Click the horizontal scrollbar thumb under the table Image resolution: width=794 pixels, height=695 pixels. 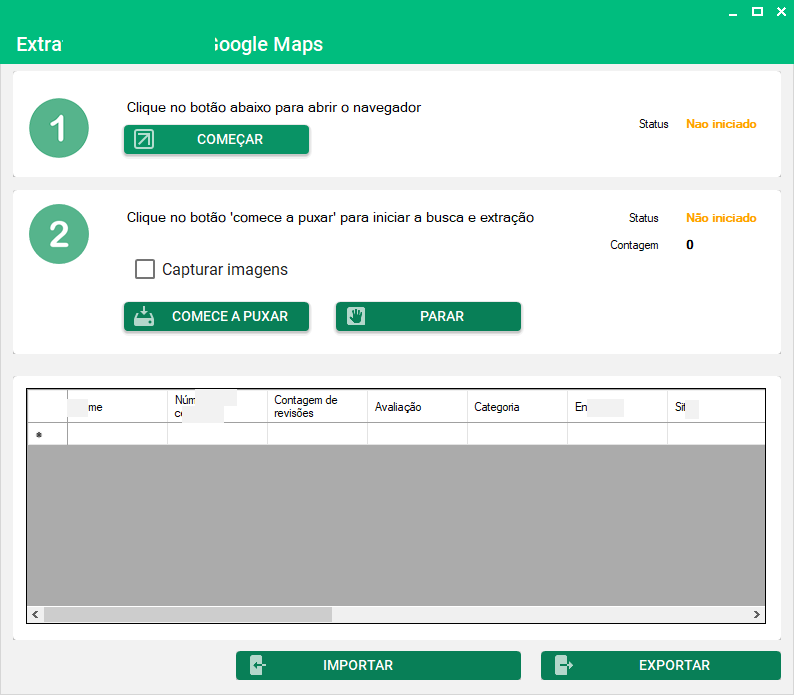pos(187,614)
